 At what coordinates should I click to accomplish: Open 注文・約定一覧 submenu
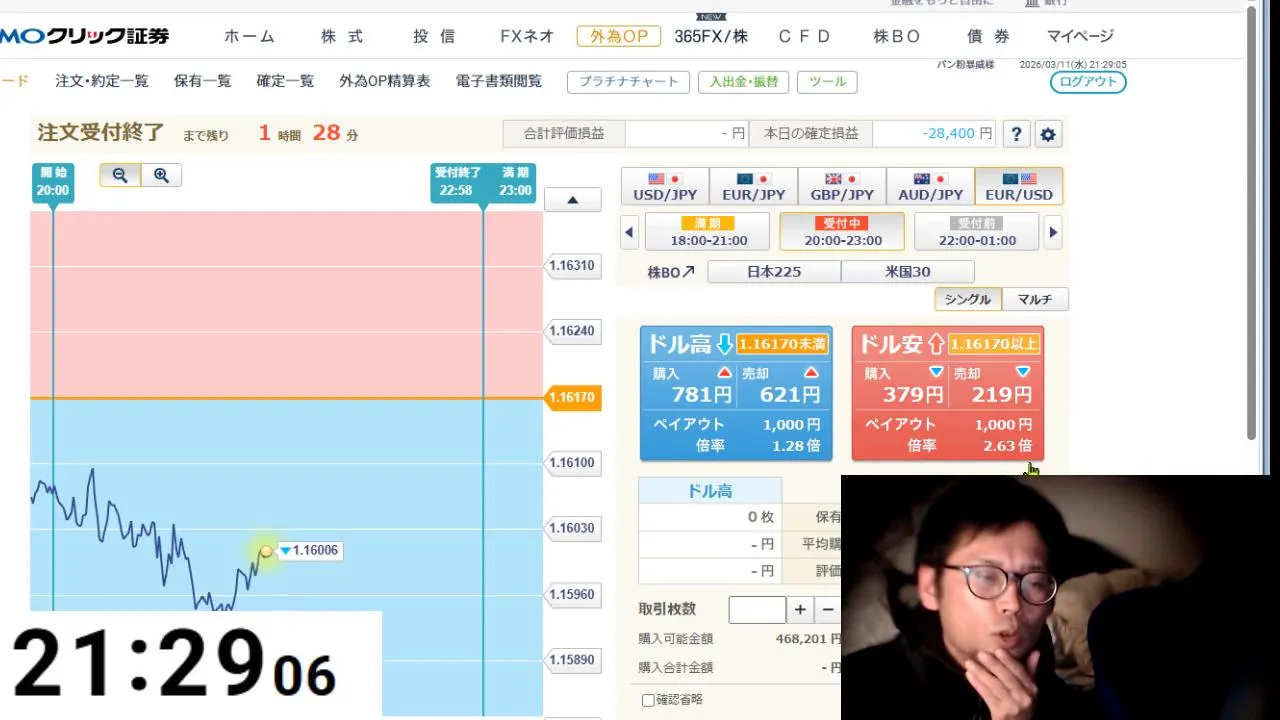(x=102, y=81)
